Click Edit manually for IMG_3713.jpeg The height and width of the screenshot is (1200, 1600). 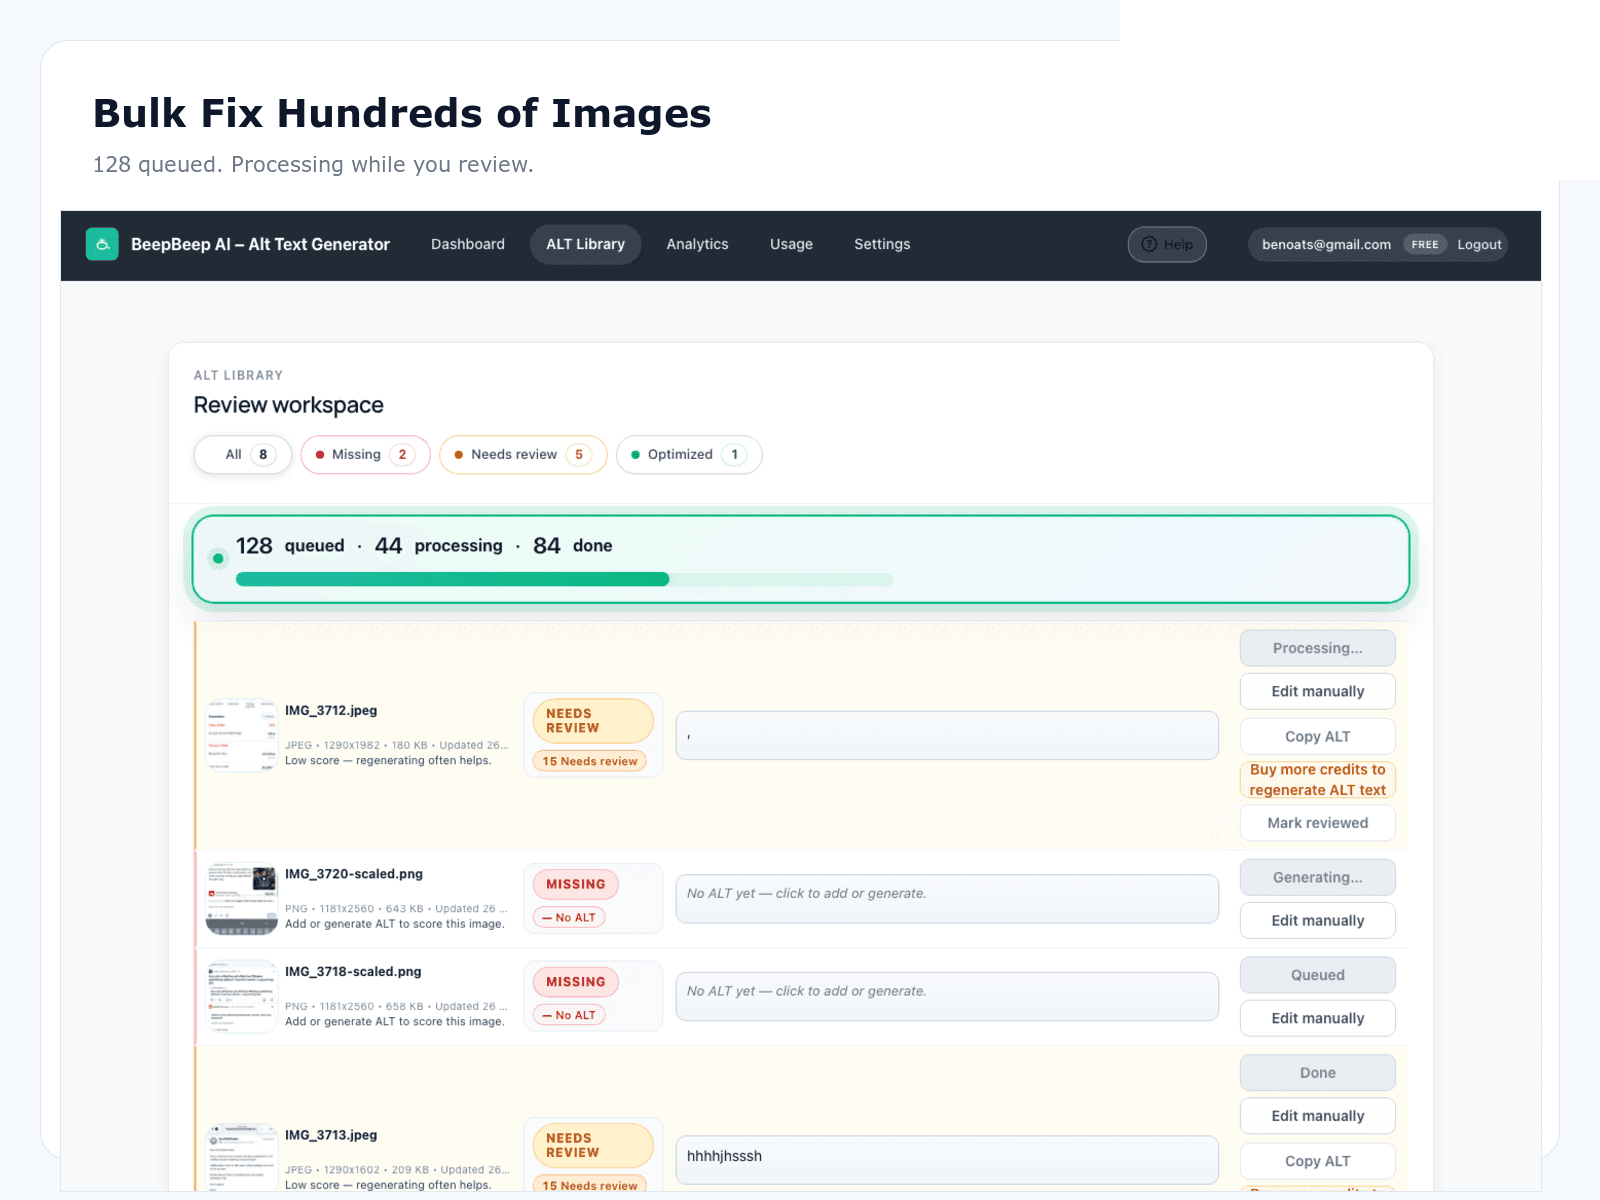(x=1318, y=1116)
